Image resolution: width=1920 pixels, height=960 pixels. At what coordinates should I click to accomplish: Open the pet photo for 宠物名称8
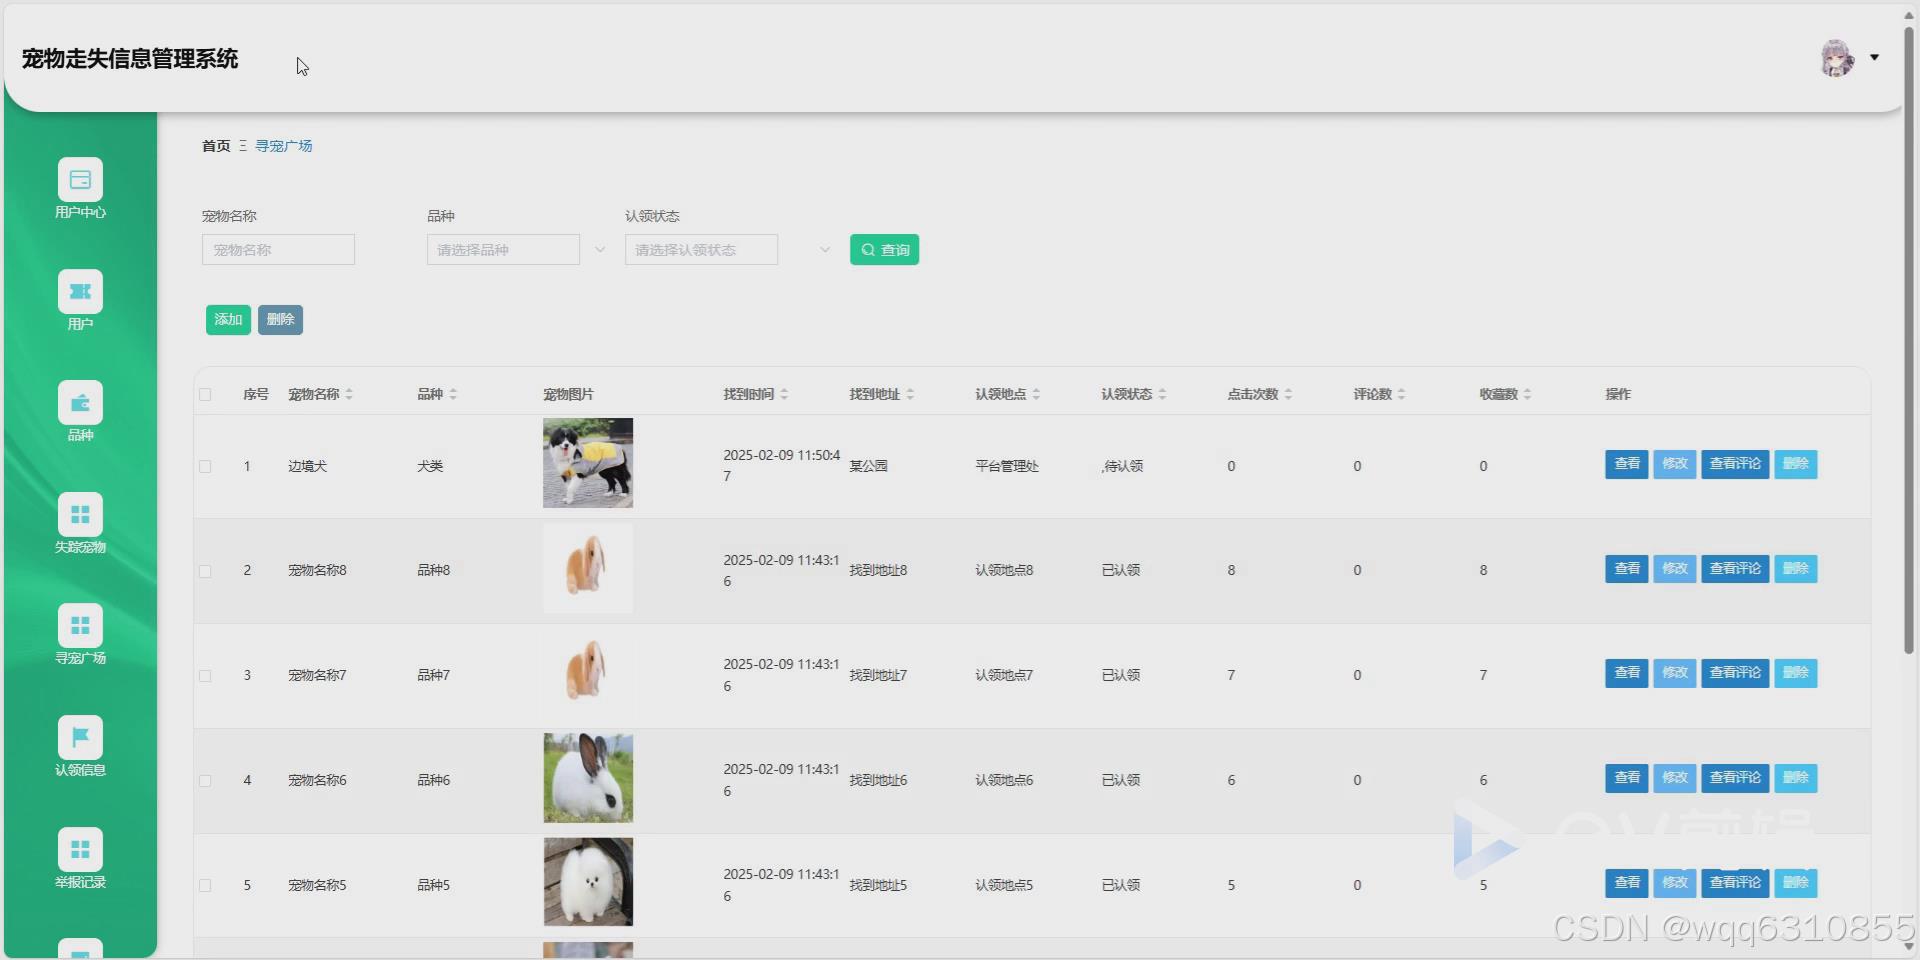(588, 568)
